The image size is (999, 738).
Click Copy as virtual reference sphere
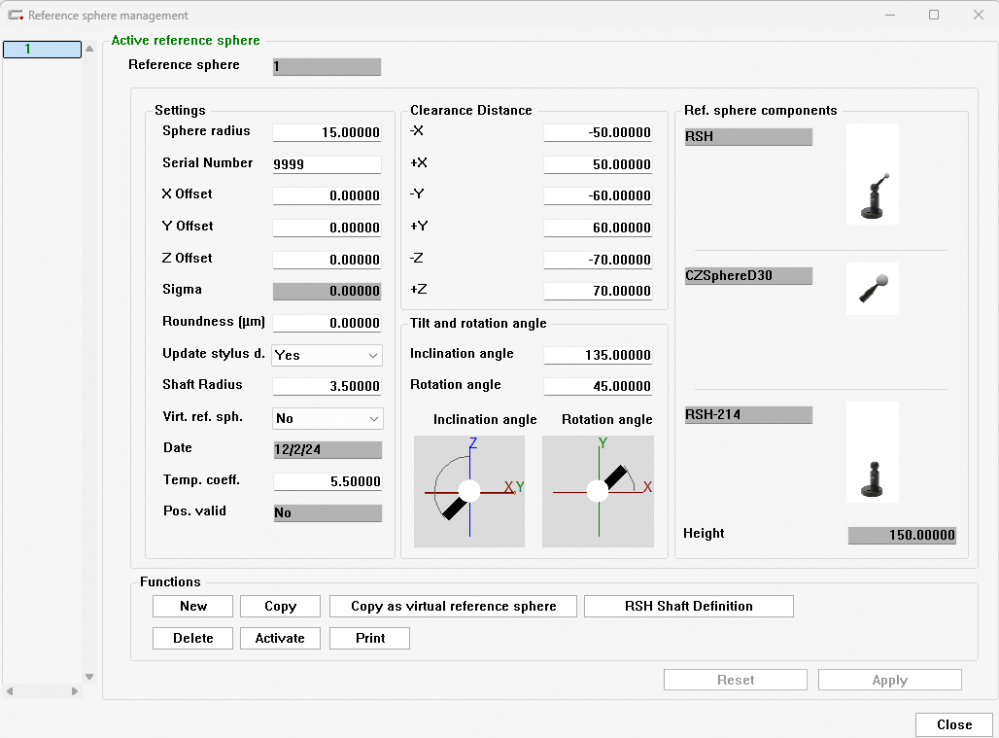pyautogui.click(x=452, y=606)
